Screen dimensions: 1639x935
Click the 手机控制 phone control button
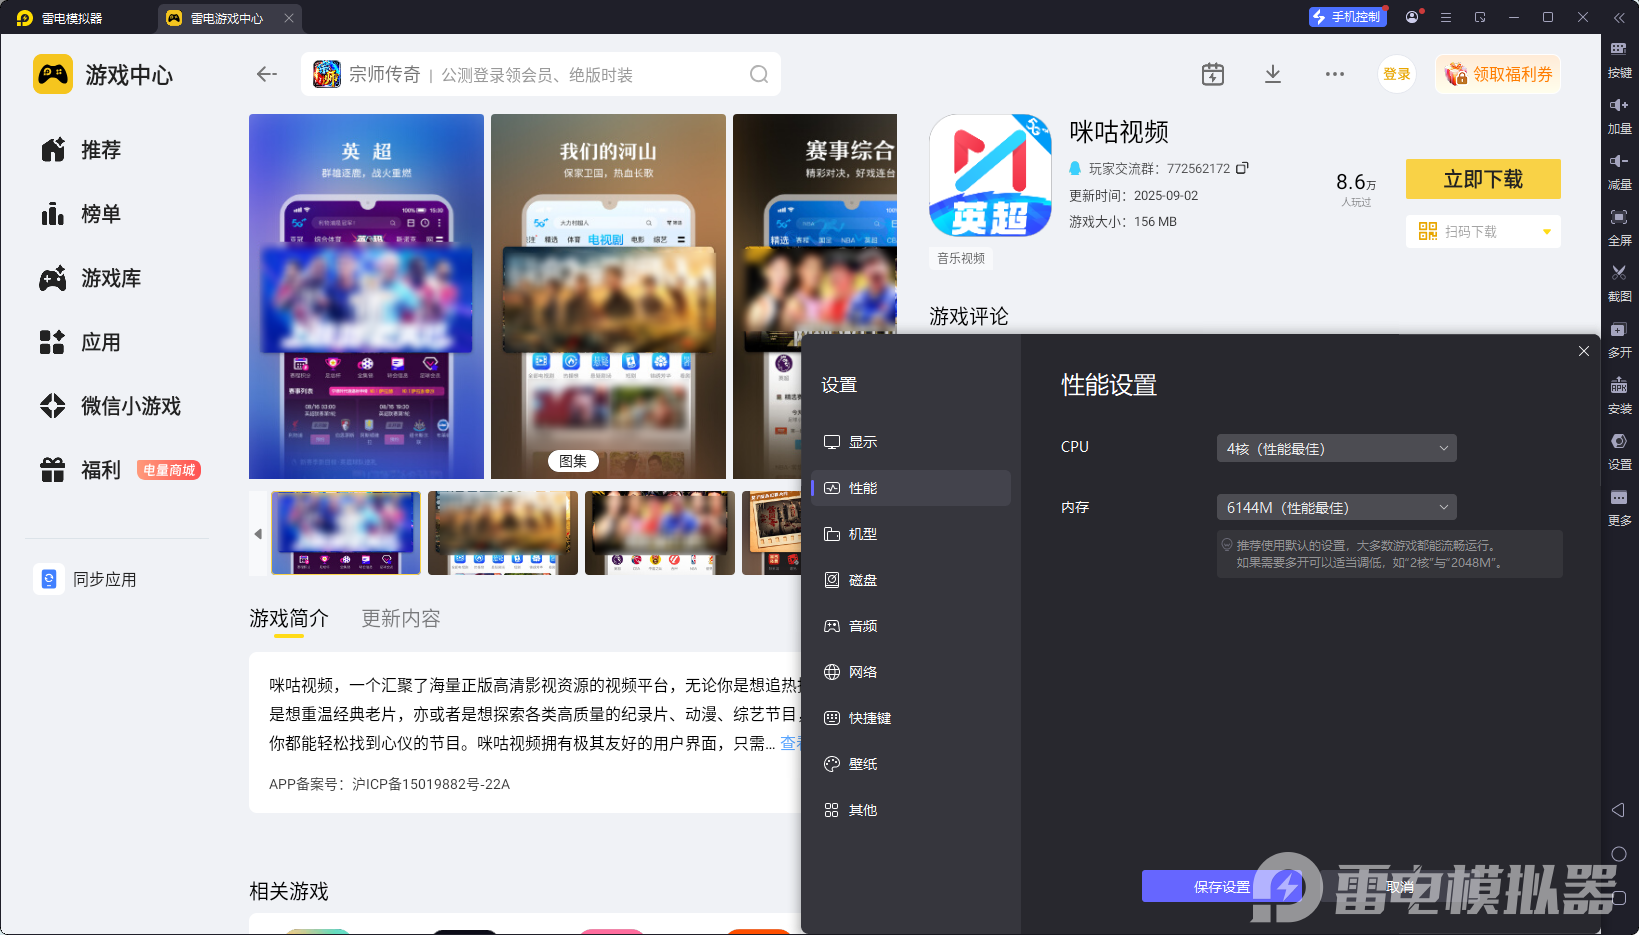pyautogui.click(x=1347, y=17)
